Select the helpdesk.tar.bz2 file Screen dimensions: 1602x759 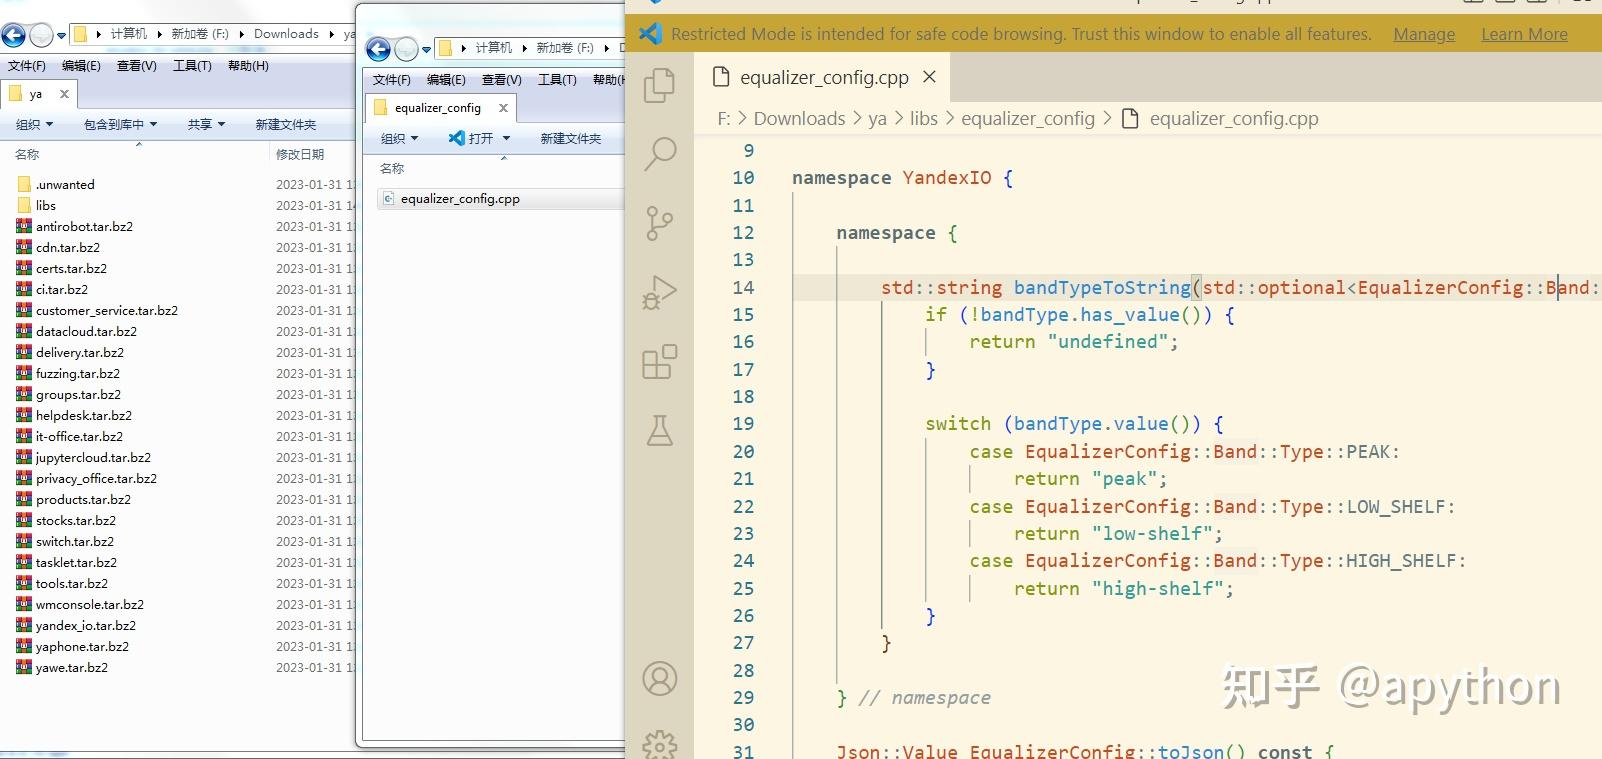pos(84,415)
